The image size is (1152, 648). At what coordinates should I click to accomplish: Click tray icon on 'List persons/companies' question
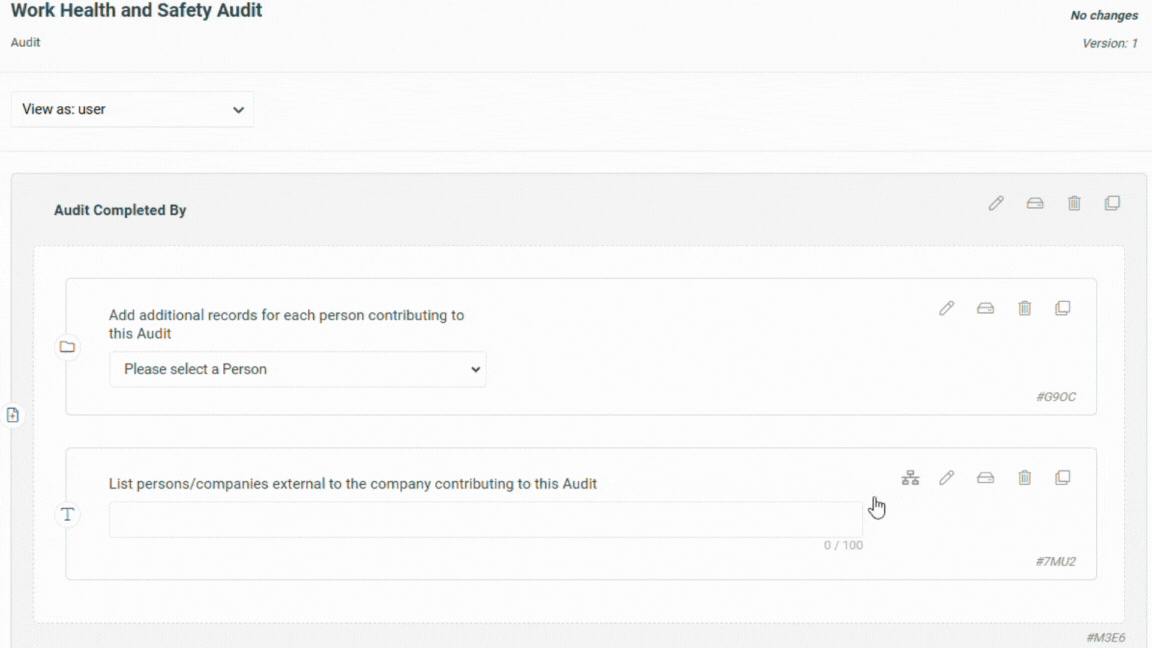click(985, 478)
